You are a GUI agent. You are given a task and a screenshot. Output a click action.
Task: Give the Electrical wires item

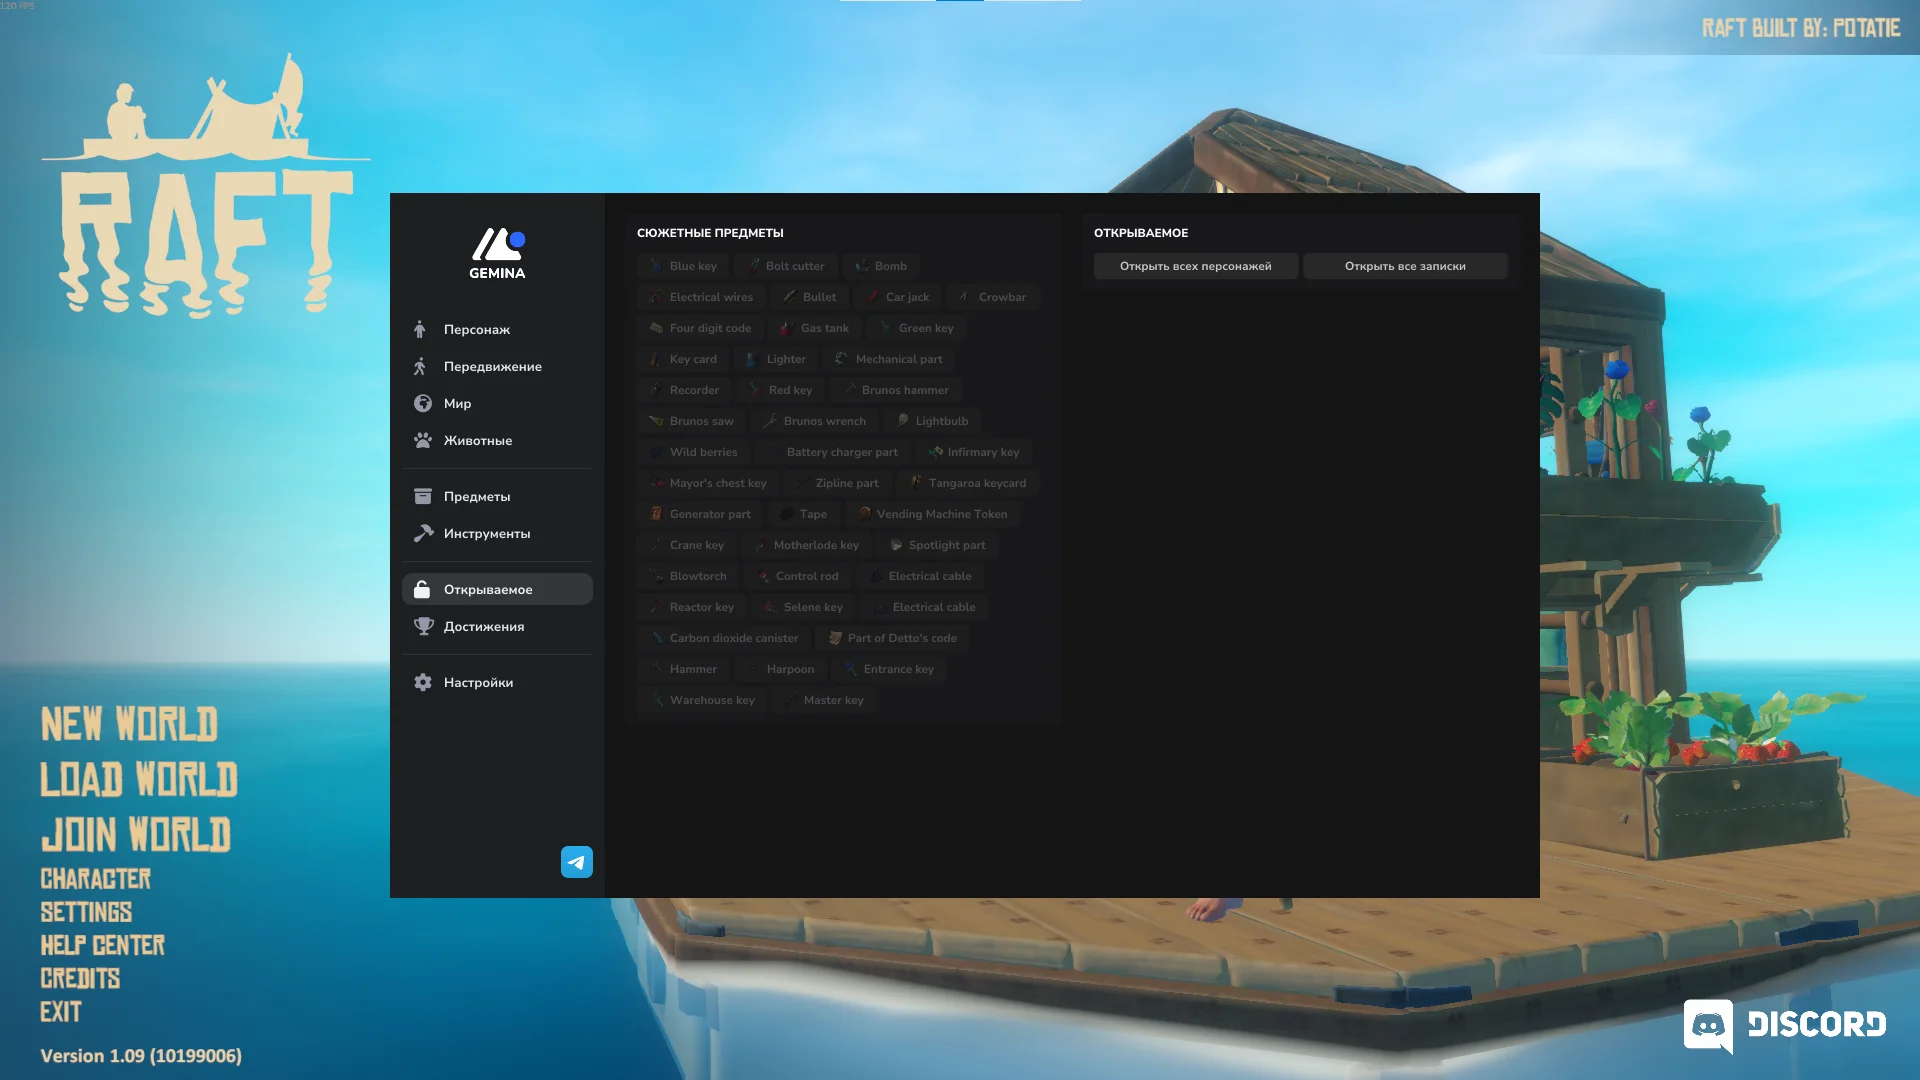[x=701, y=297]
